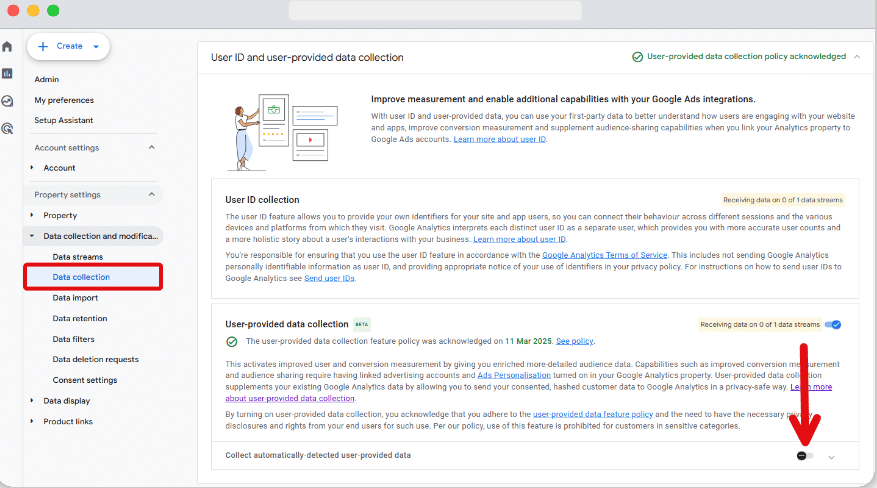
Task: Click the '11 Mar 2025' date text
Action: [x=529, y=341]
